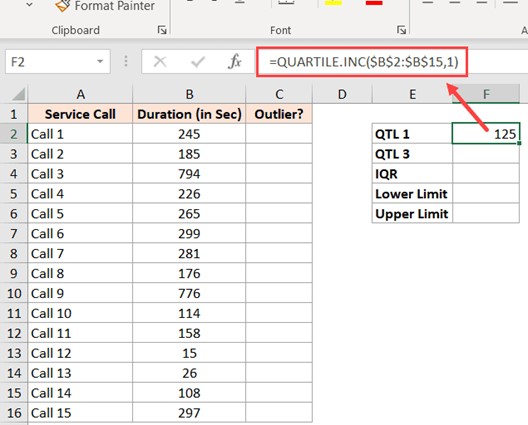Click the Duration (in Sec) header cell
The width and height of the screenshot is (528, 425).
(189, 114)
